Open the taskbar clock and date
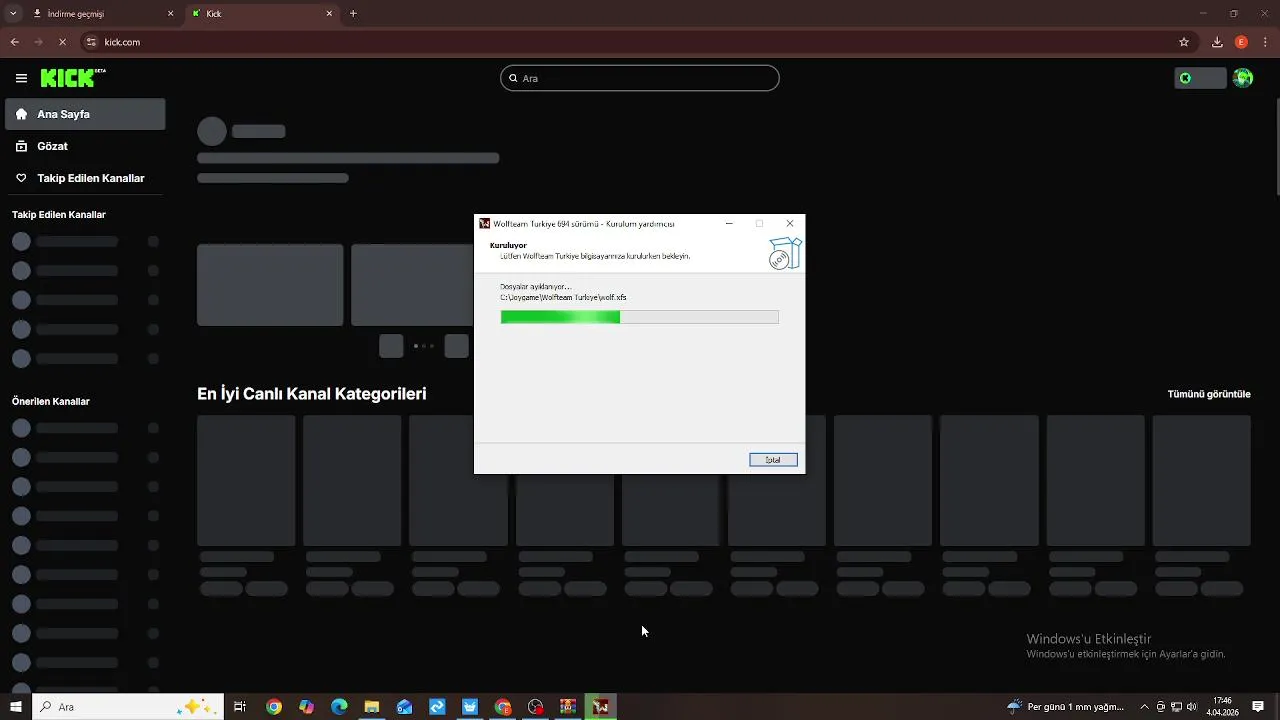The width and height of the screenshot is (1280, 720). pyautogui.click(x=1222, y=707)
